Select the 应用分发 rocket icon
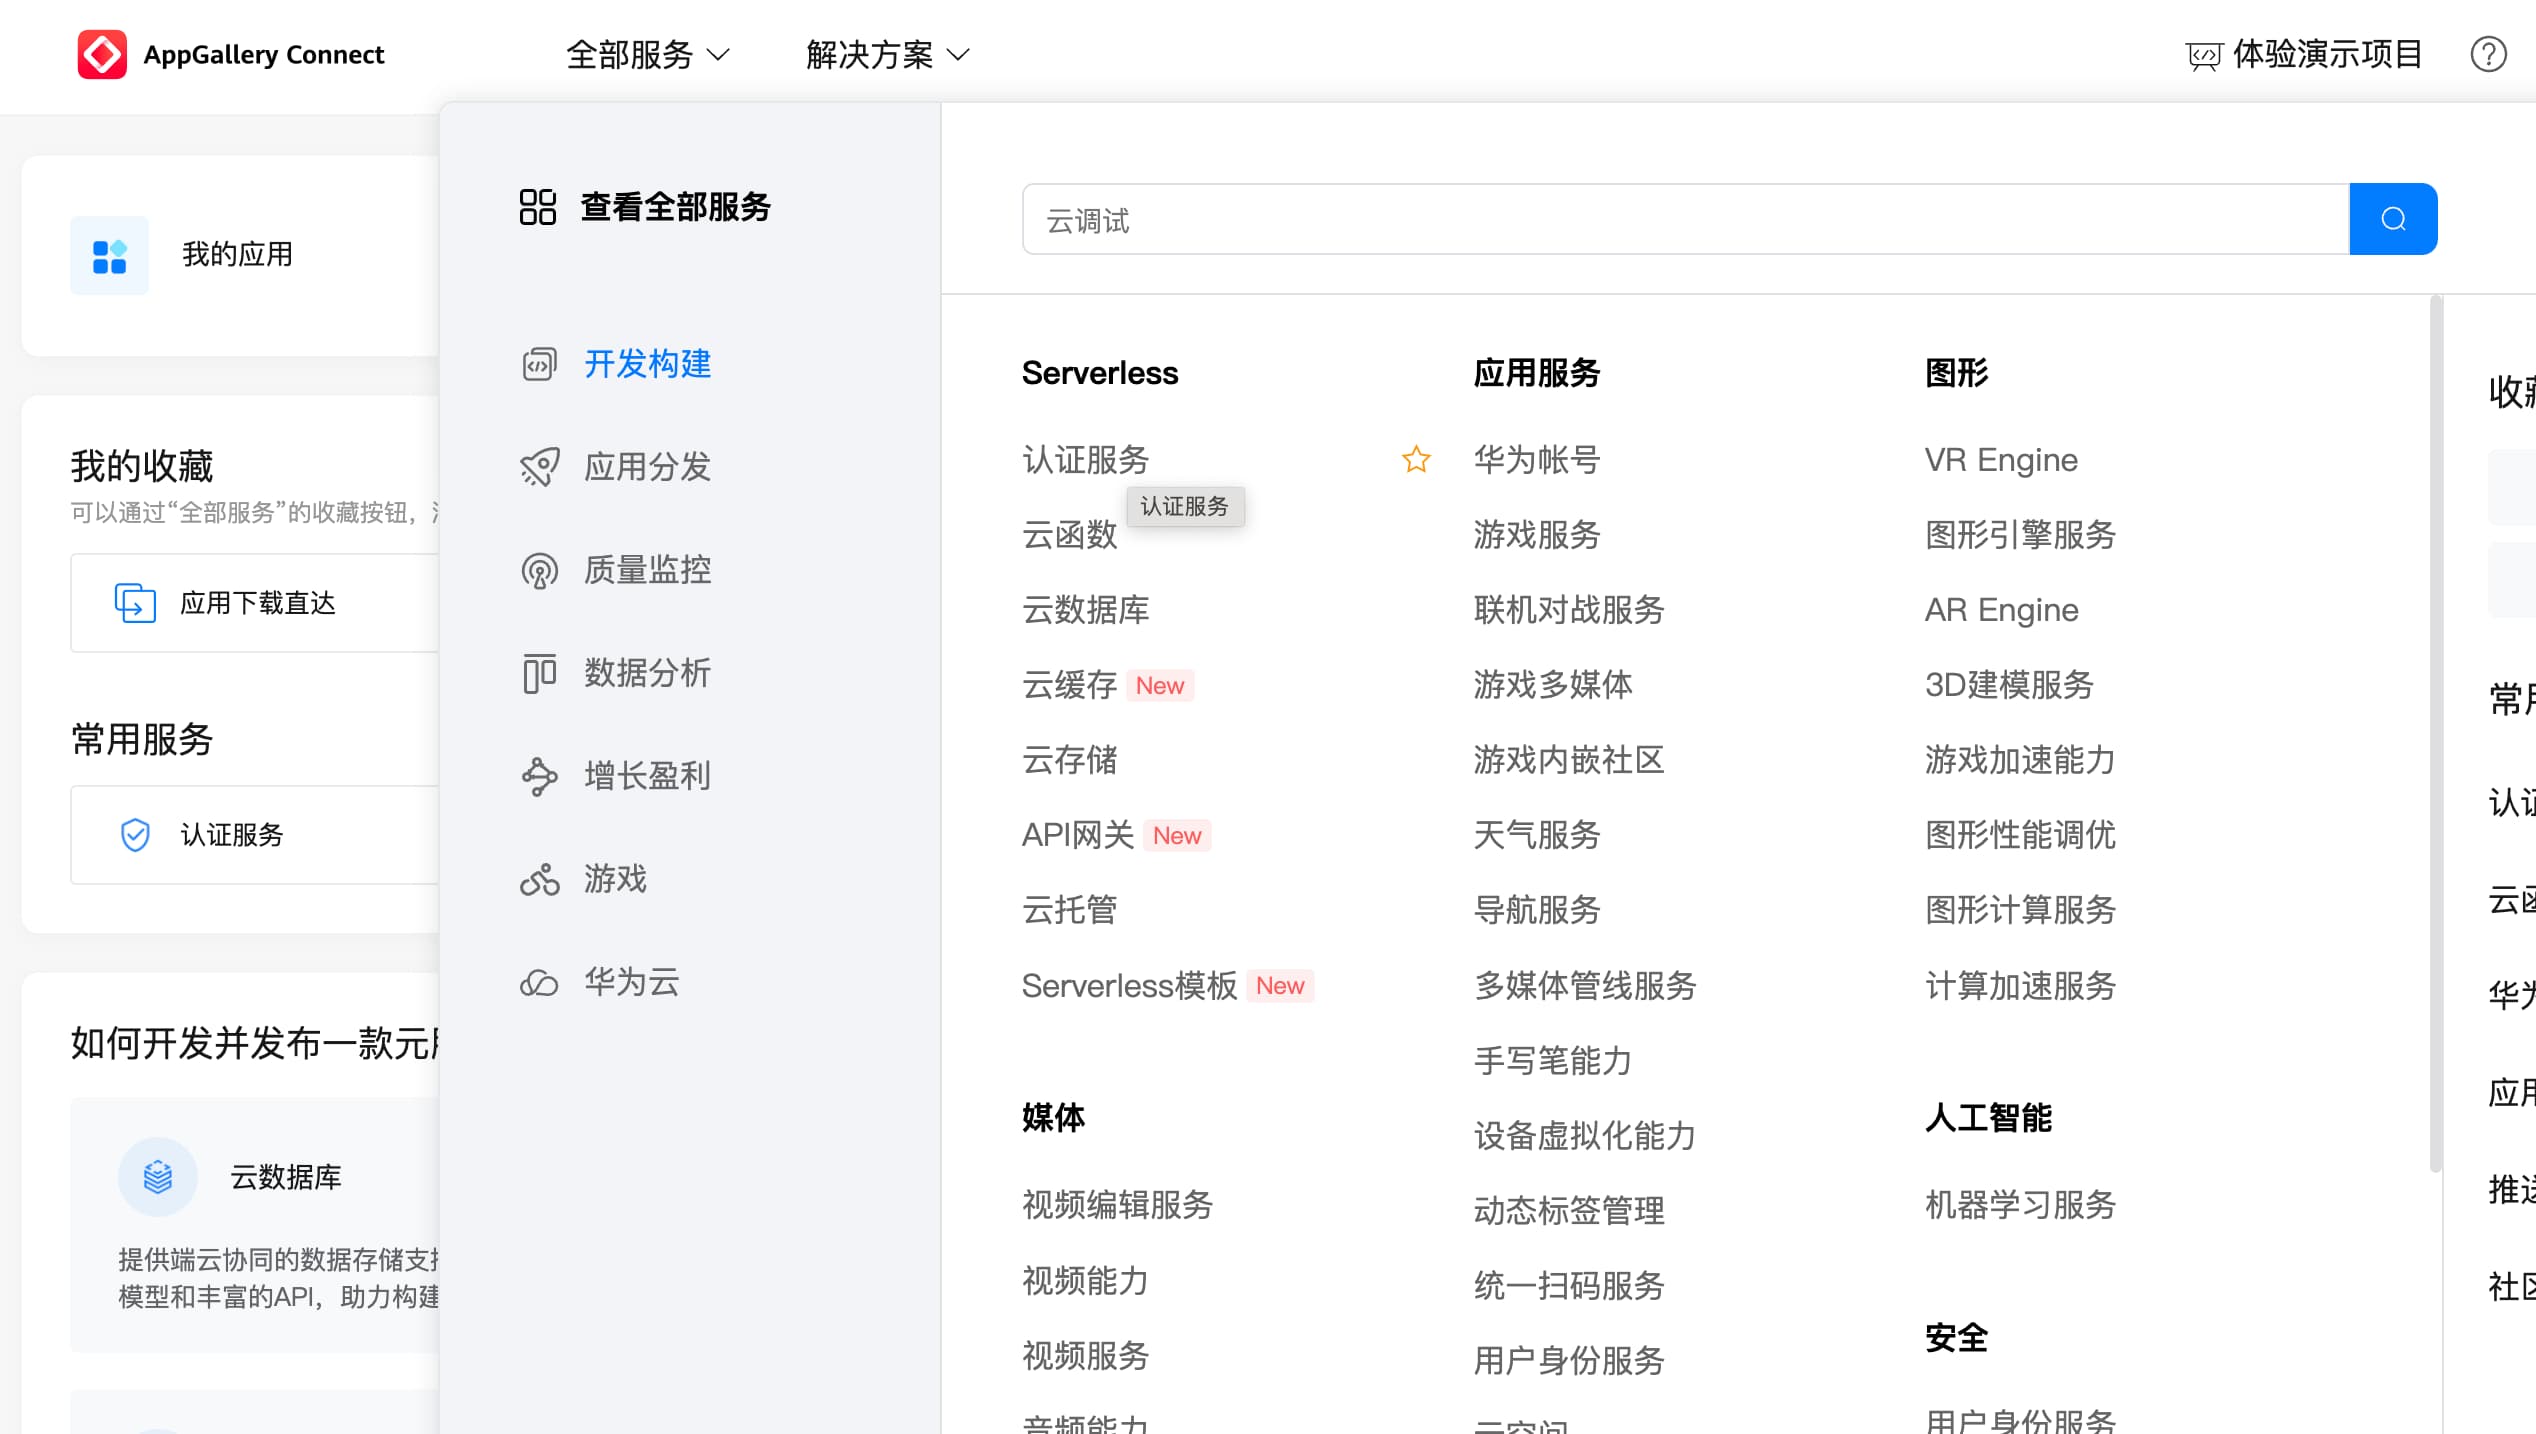This screenshot has height=1434, width=2536. [539, 467]
